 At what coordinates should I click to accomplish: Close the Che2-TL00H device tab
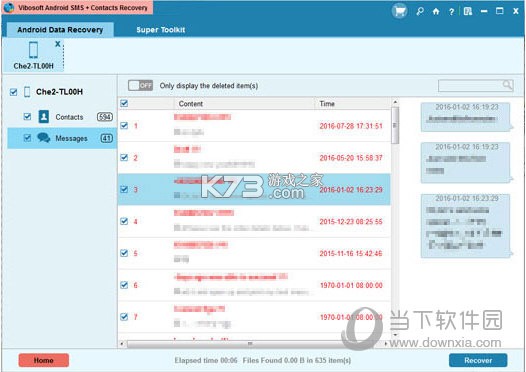point(58,44)
